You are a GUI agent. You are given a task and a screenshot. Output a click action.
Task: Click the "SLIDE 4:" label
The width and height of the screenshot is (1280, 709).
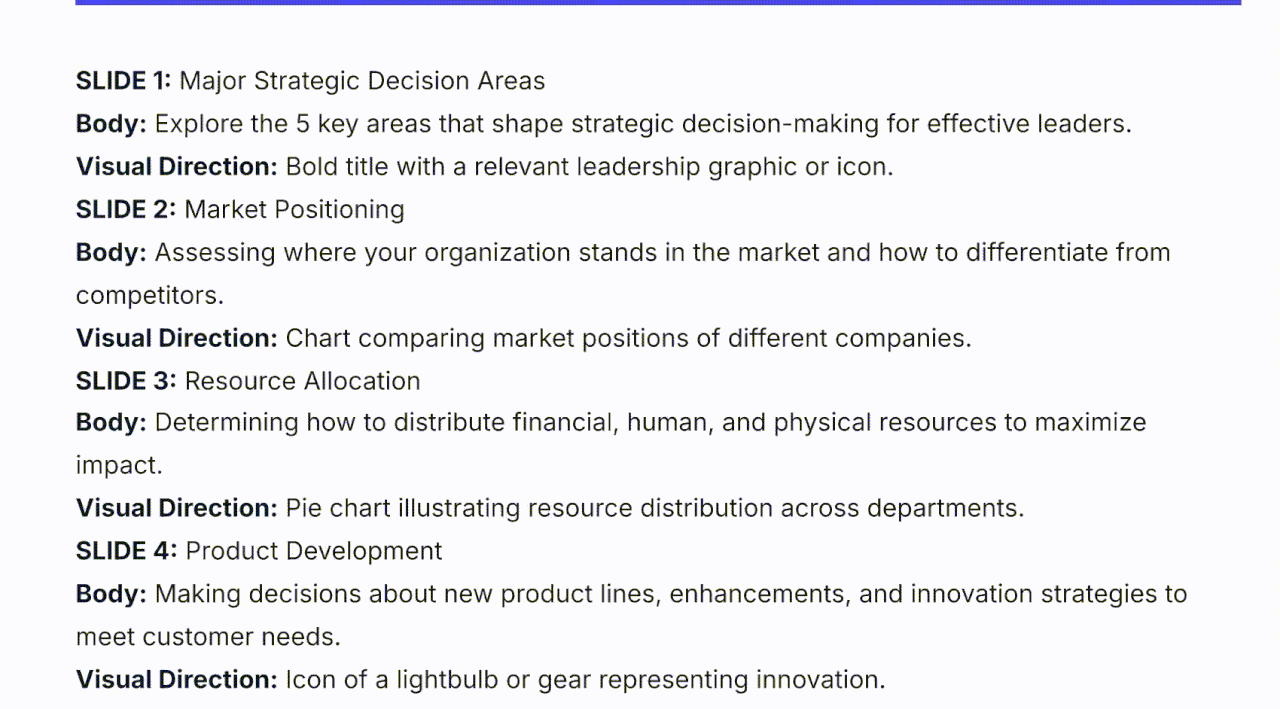(x=127, y=551)
